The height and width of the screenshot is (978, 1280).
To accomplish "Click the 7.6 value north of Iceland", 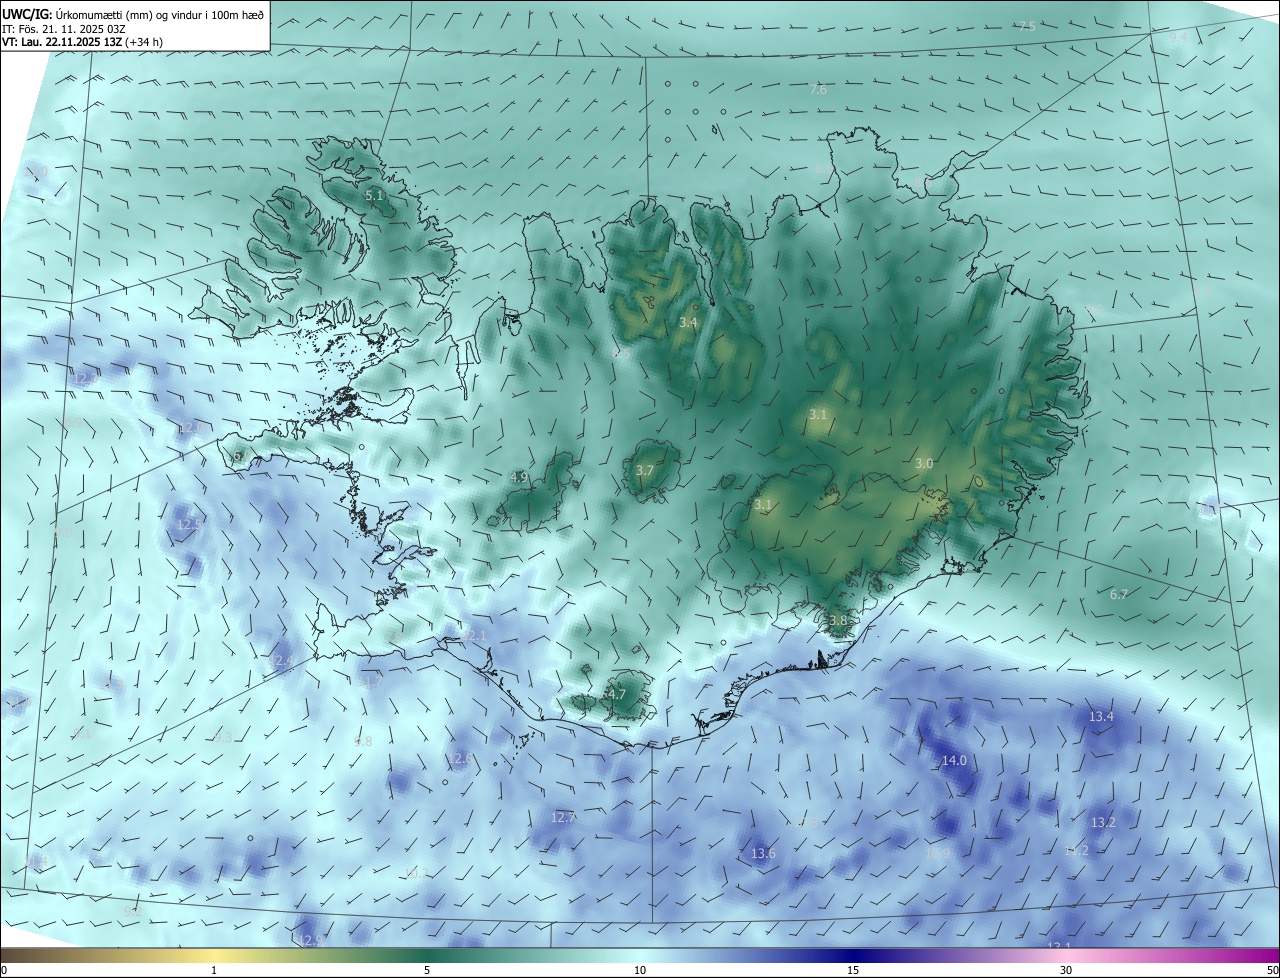I will [818, 90].
